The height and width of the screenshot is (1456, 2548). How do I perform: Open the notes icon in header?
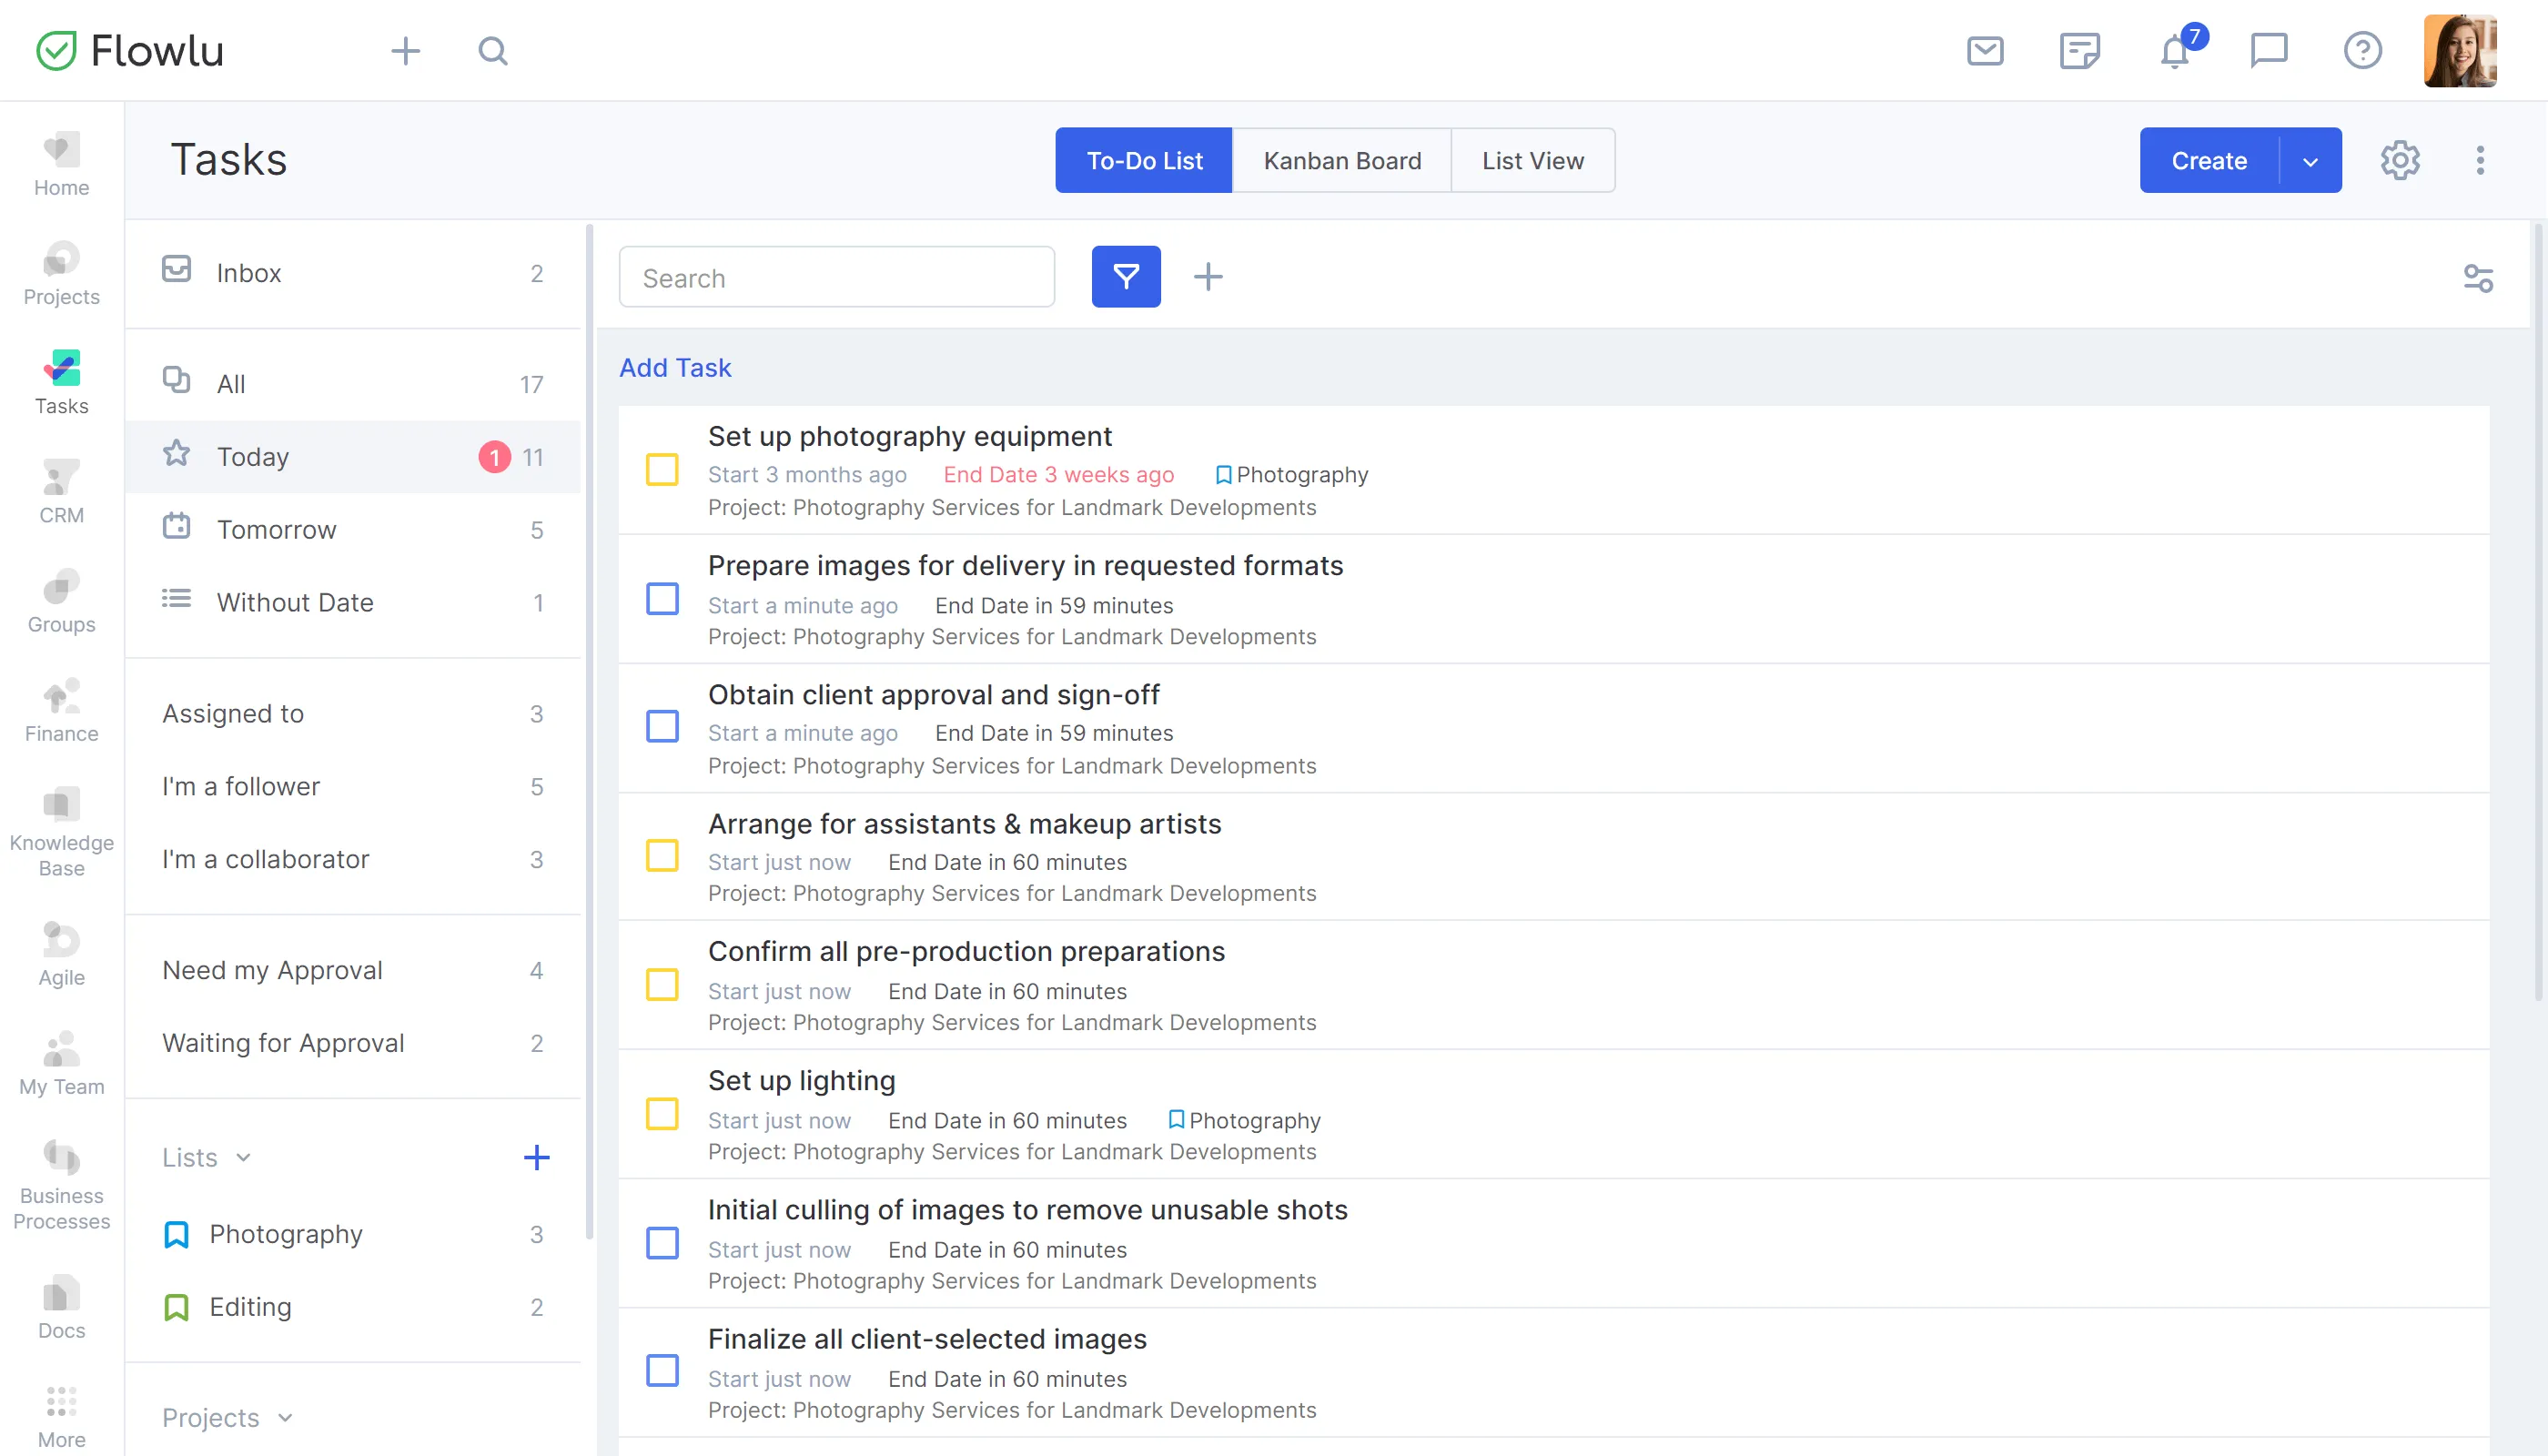tap(2080, 50)
